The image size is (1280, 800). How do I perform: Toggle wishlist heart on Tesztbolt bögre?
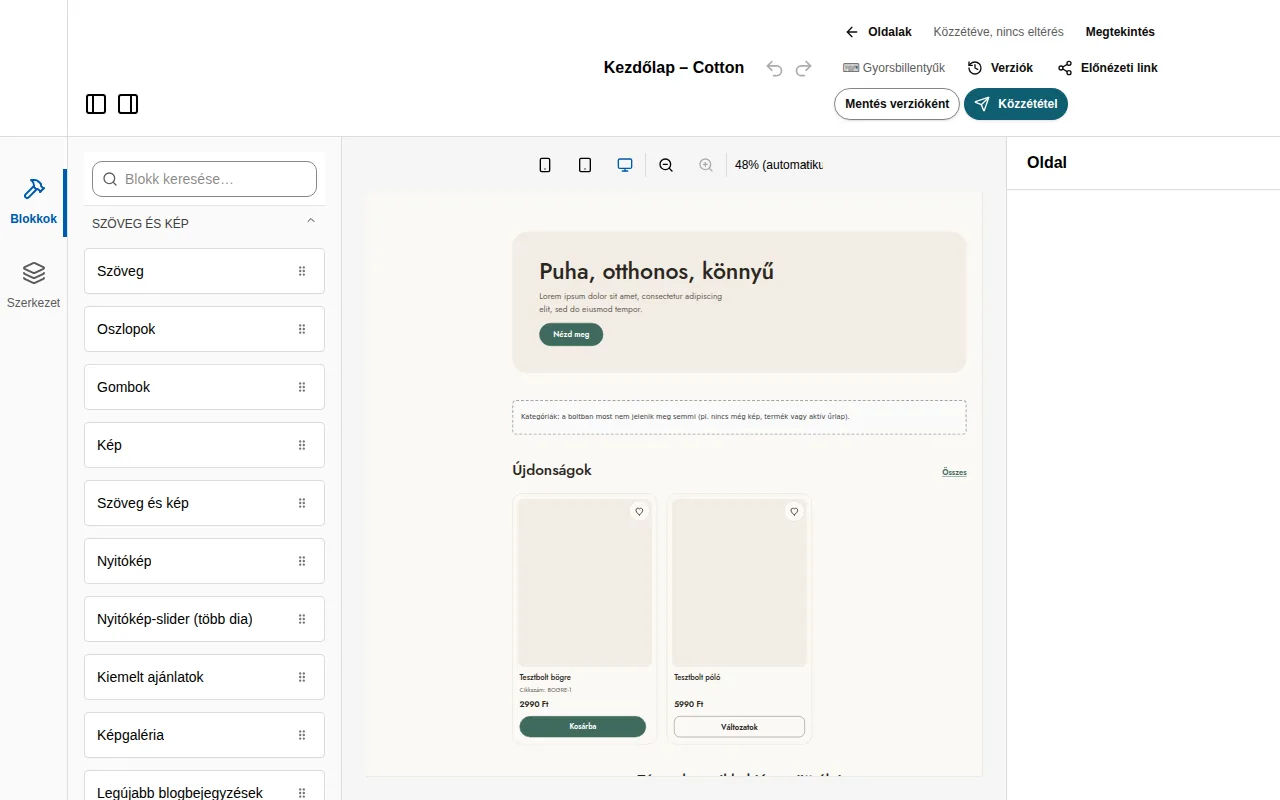click(639, 512)
